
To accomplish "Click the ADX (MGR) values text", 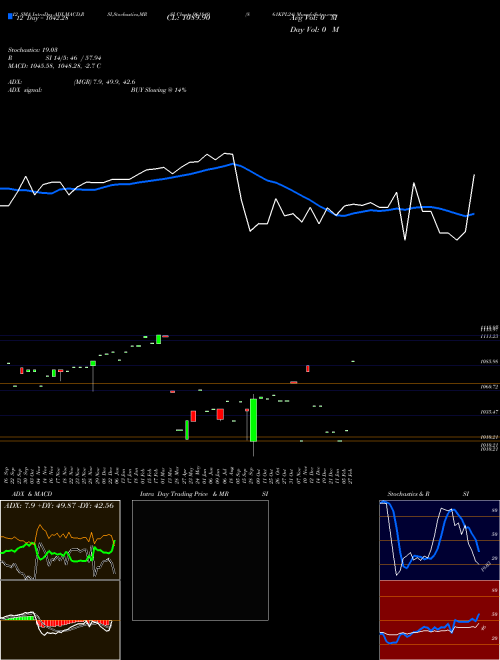I will point(104,82).
